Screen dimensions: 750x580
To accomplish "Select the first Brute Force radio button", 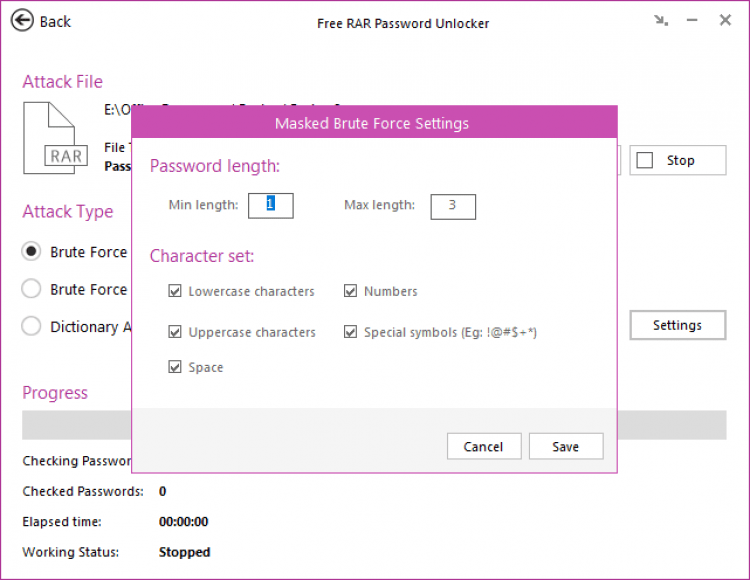I will click(x=32, y=252).
